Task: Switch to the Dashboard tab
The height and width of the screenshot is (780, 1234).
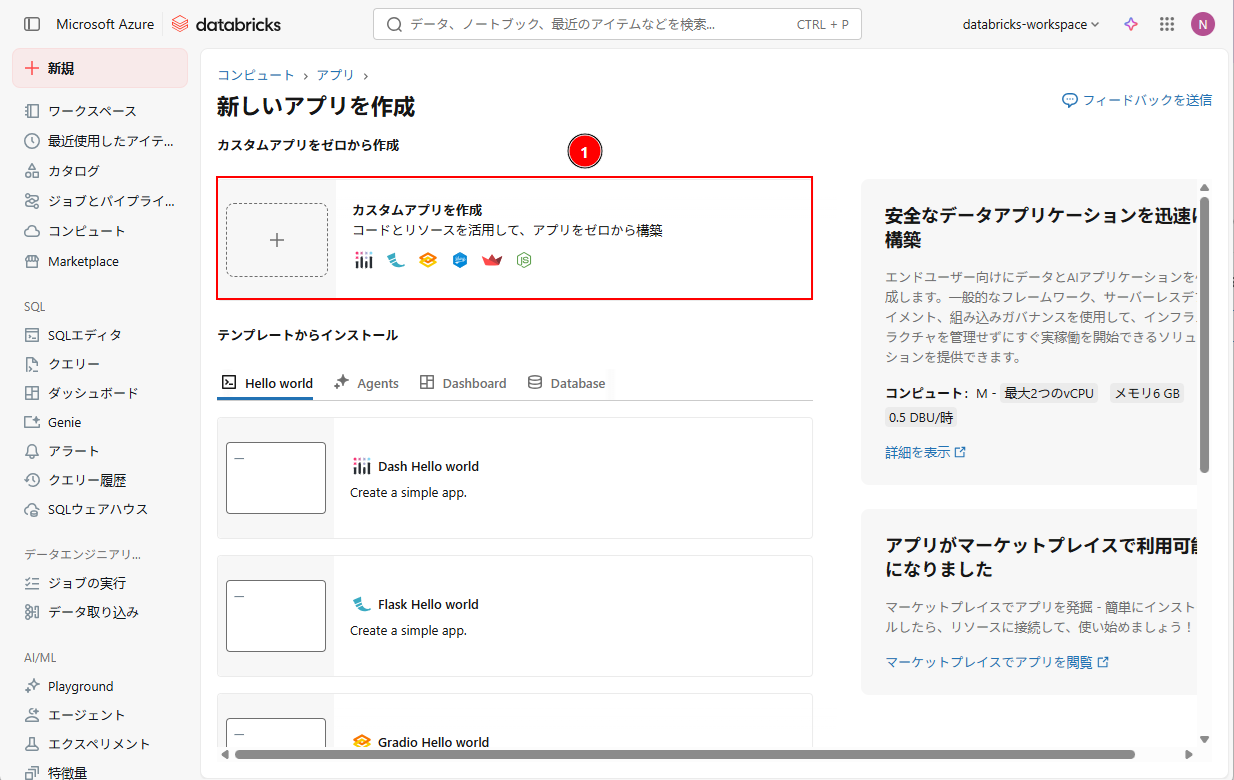Action: coord(463,383)
